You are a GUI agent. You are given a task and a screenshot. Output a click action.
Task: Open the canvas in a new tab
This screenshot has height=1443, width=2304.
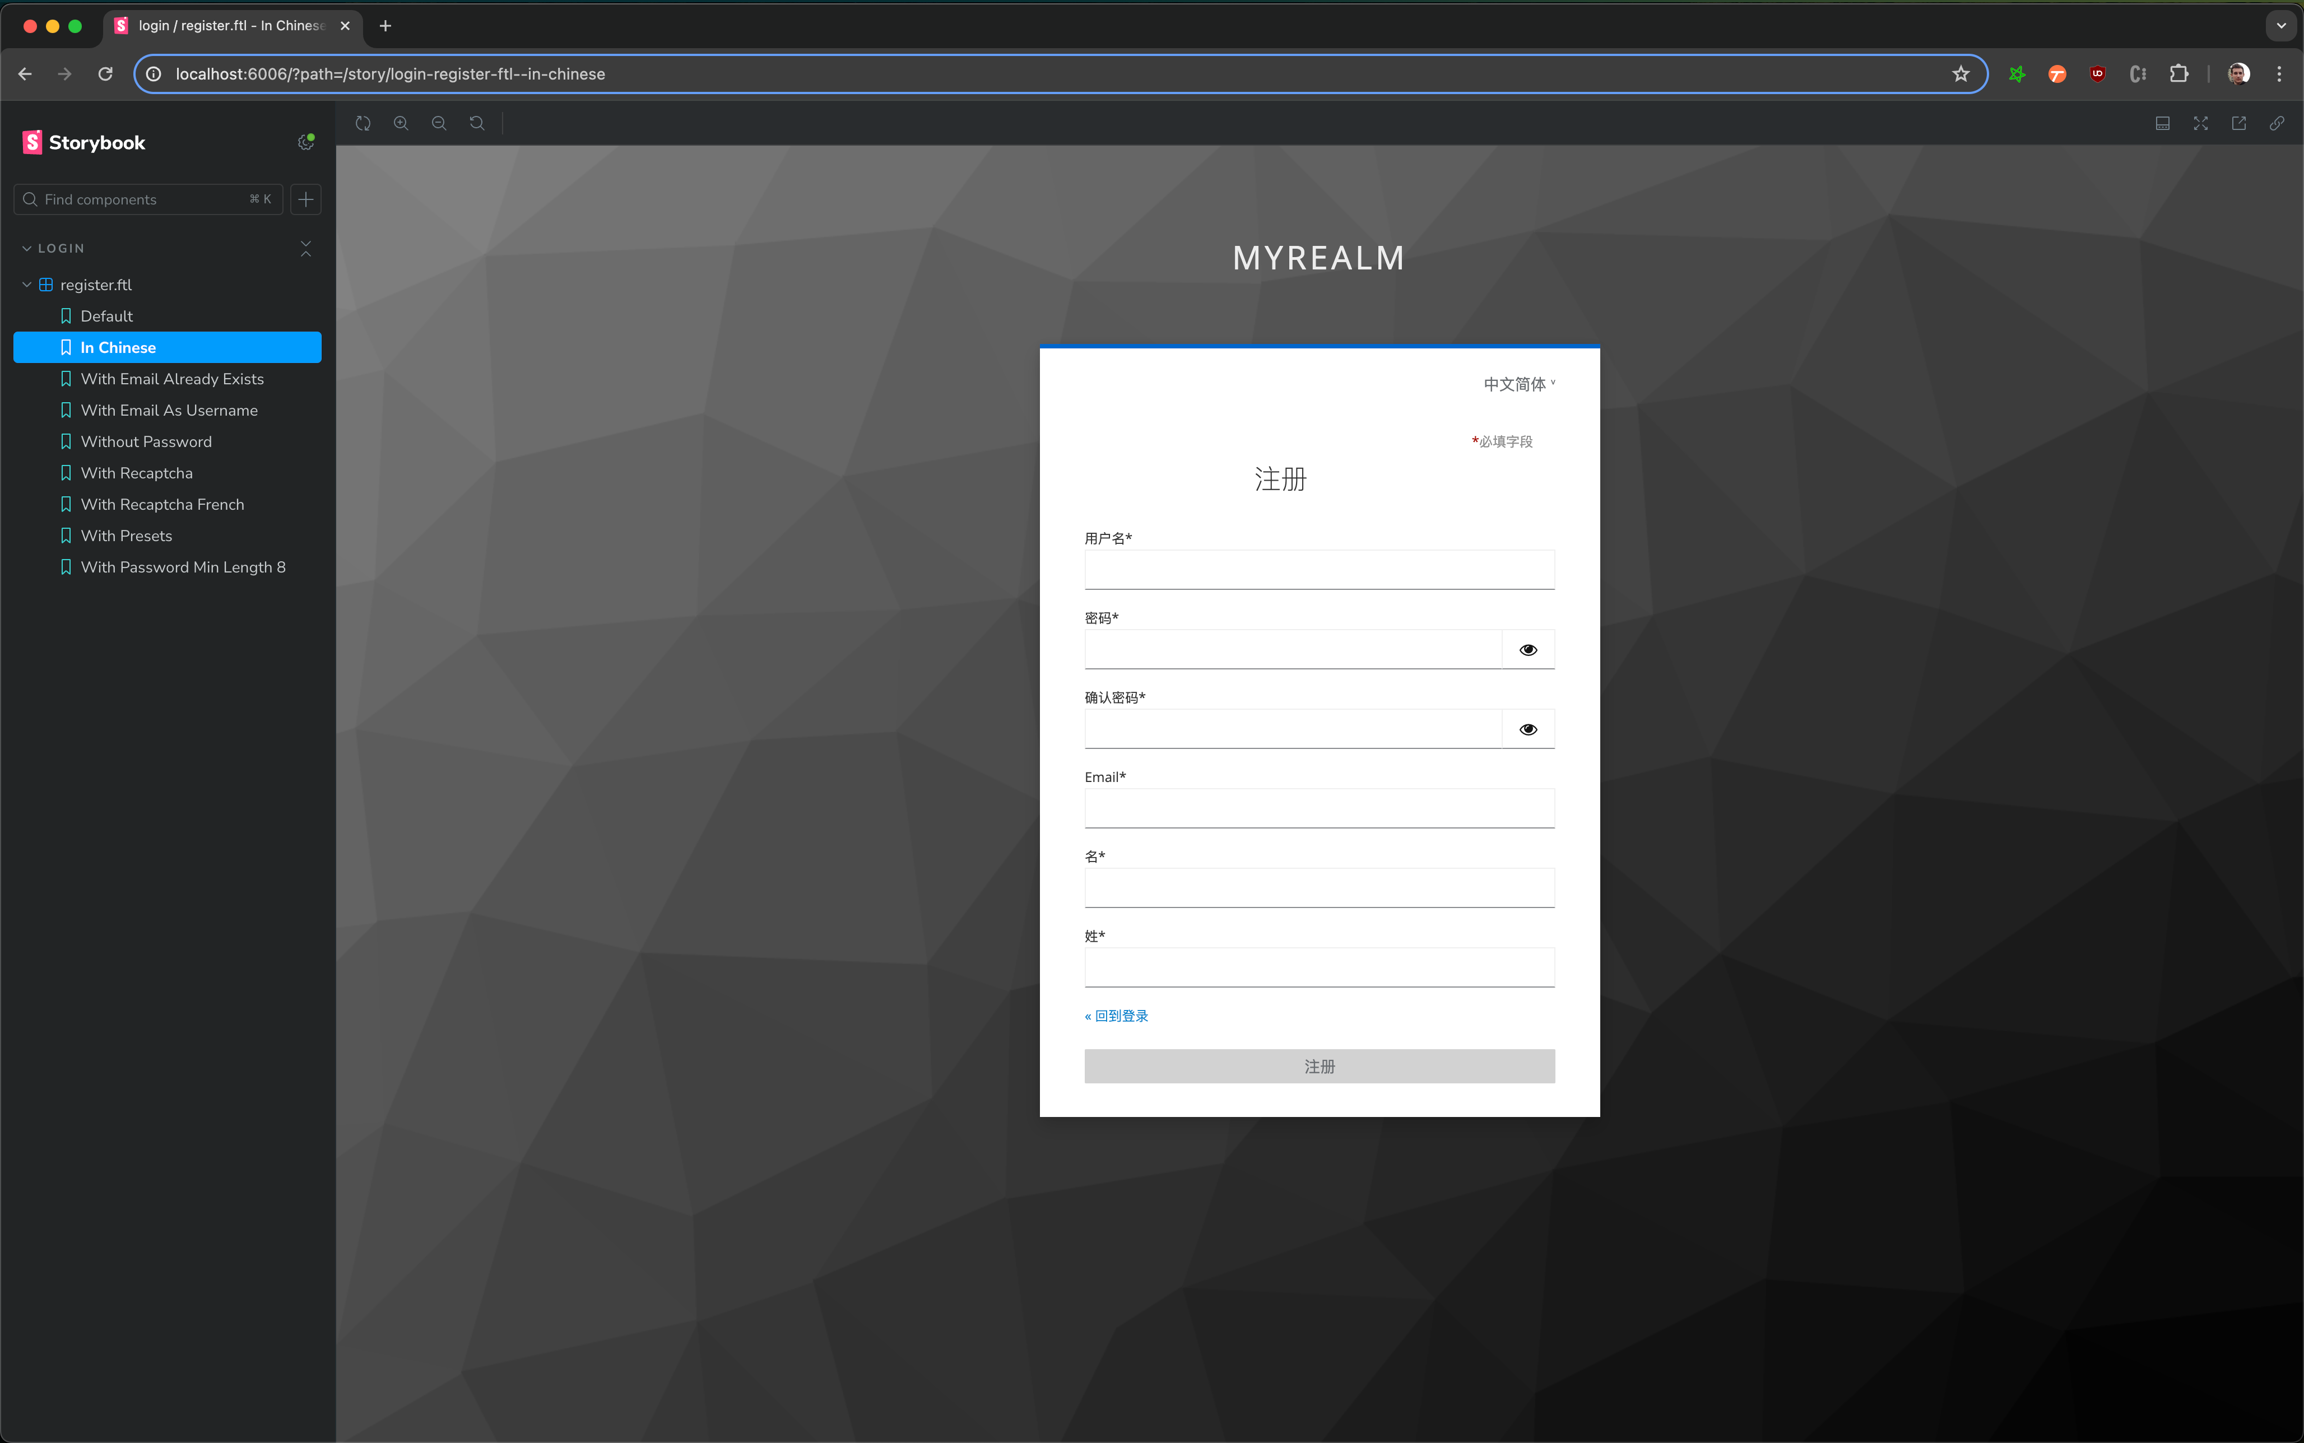pos(2239,123)
